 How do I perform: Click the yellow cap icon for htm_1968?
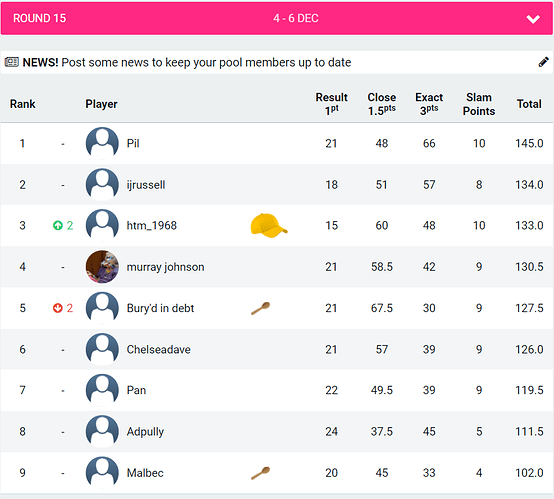click(269, 225)
